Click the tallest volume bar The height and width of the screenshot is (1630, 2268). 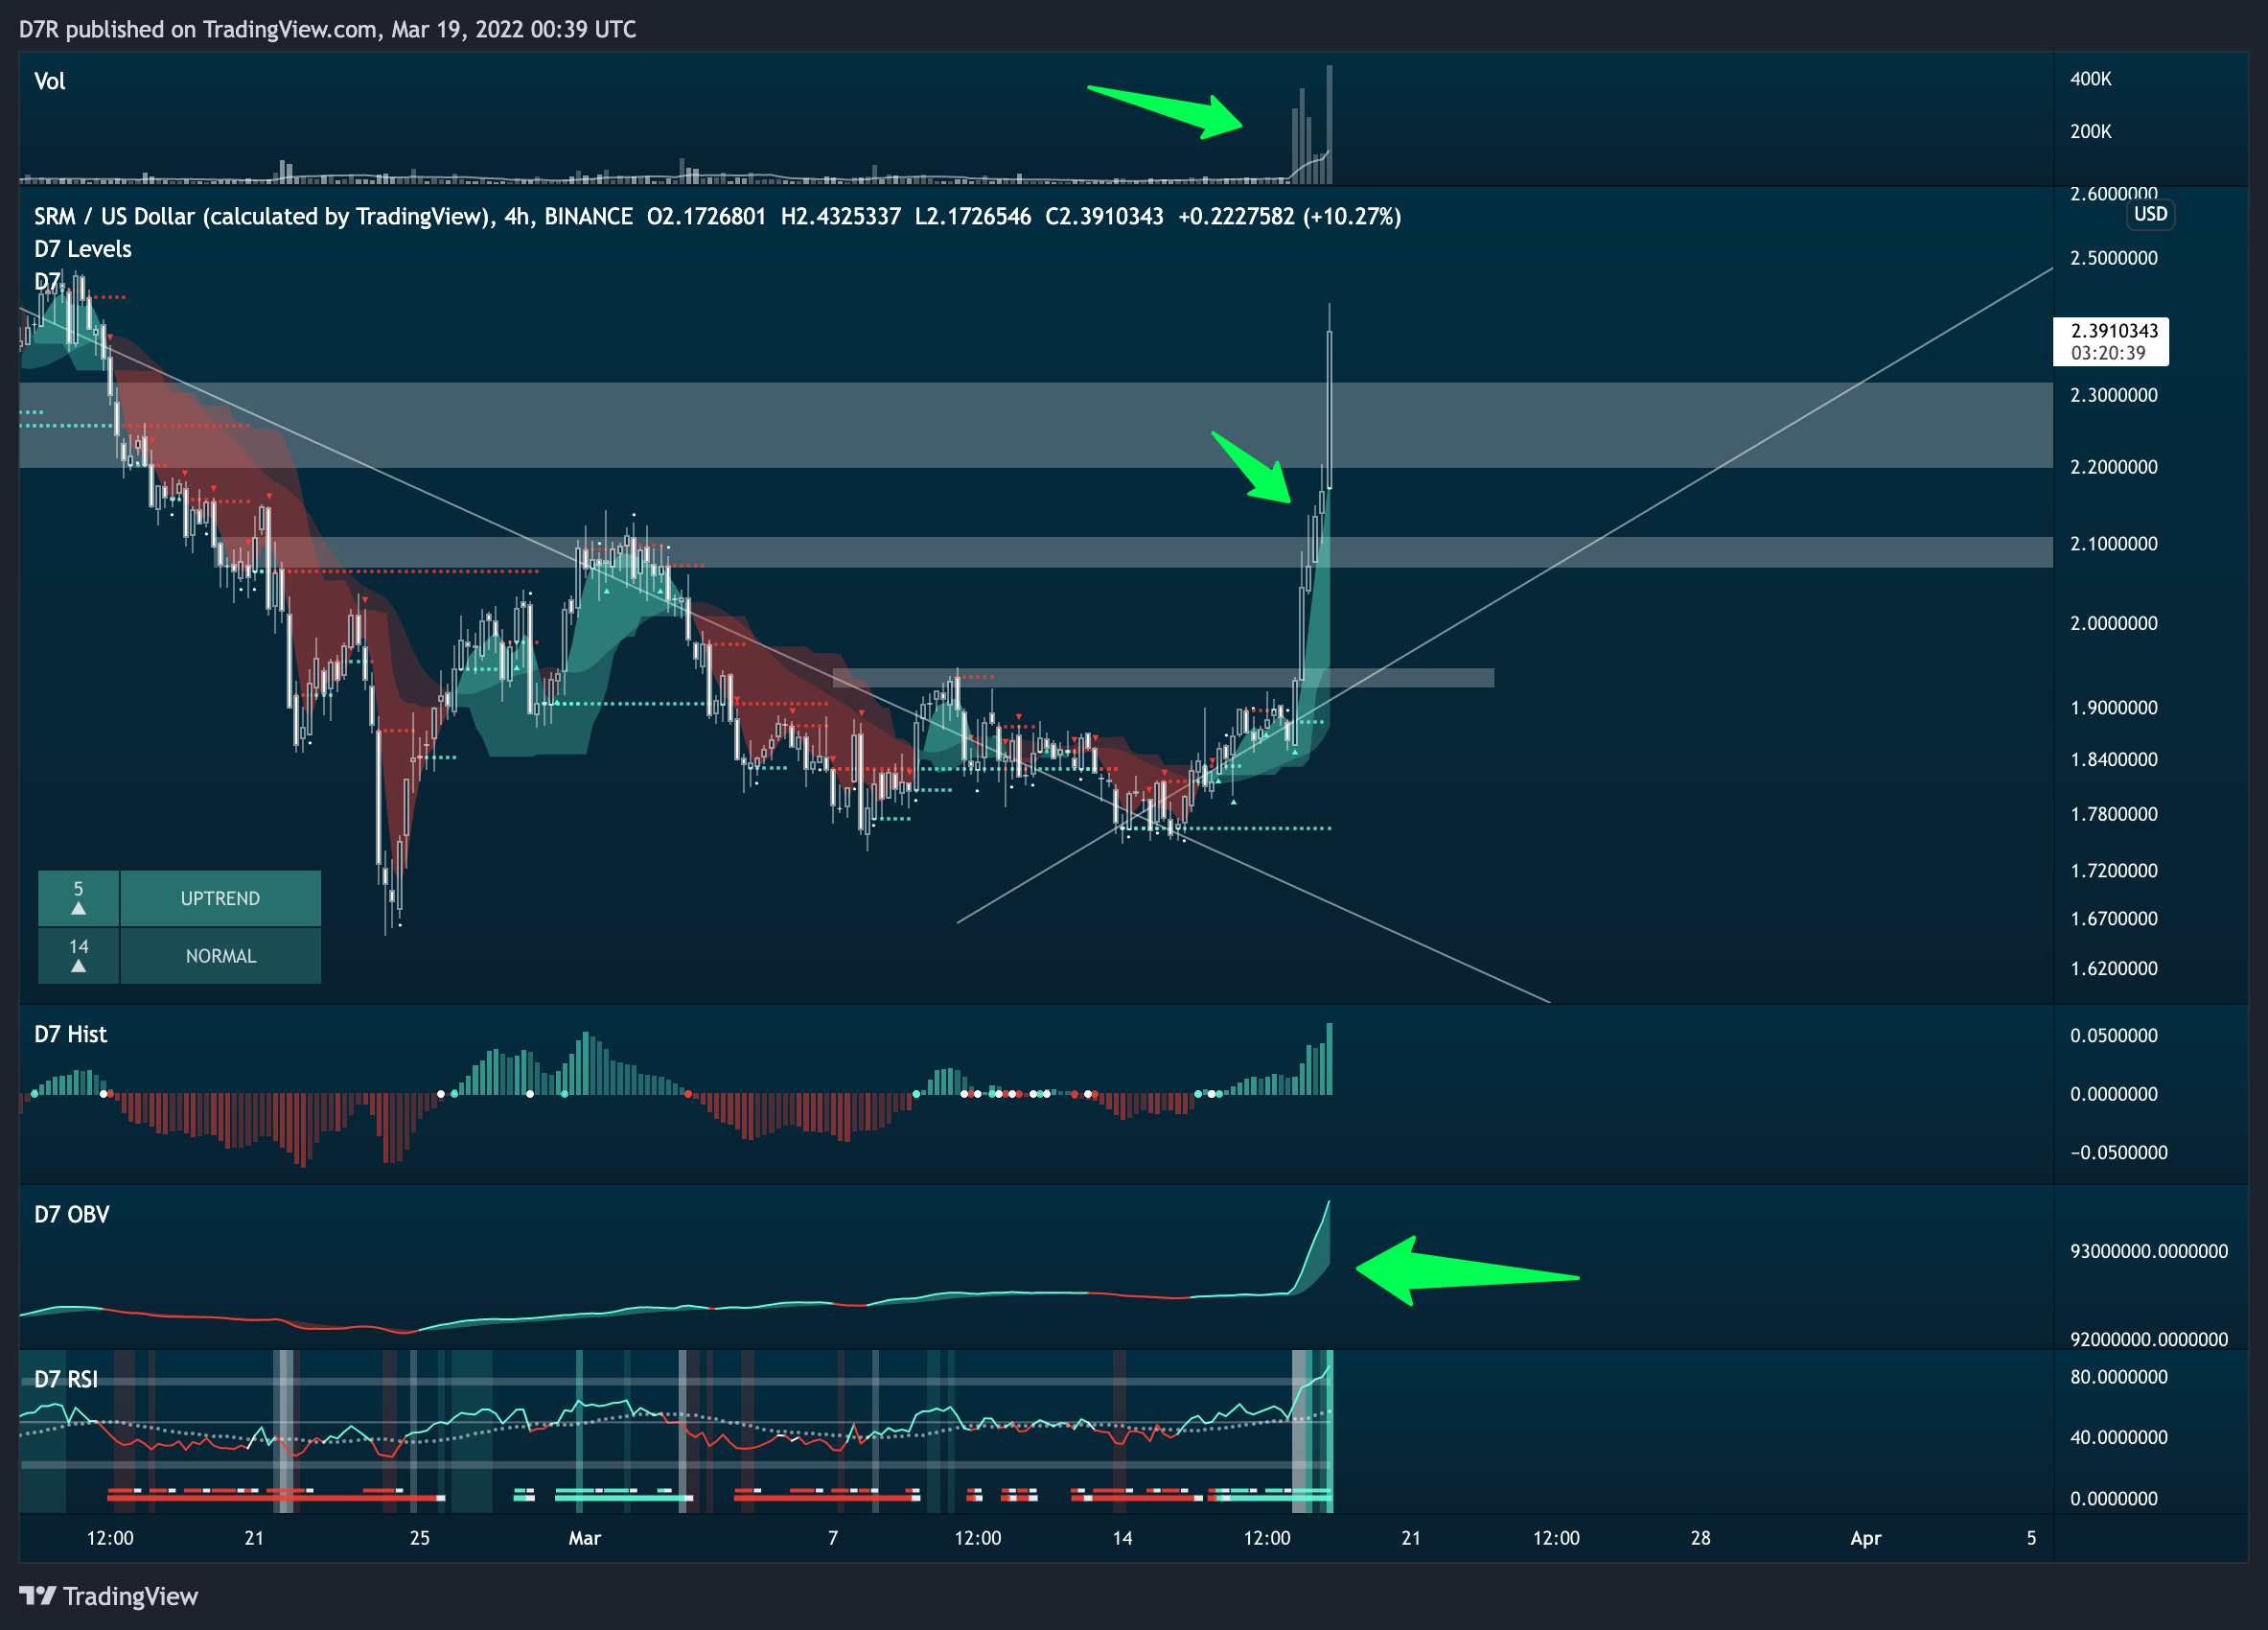click(1329, 124)
